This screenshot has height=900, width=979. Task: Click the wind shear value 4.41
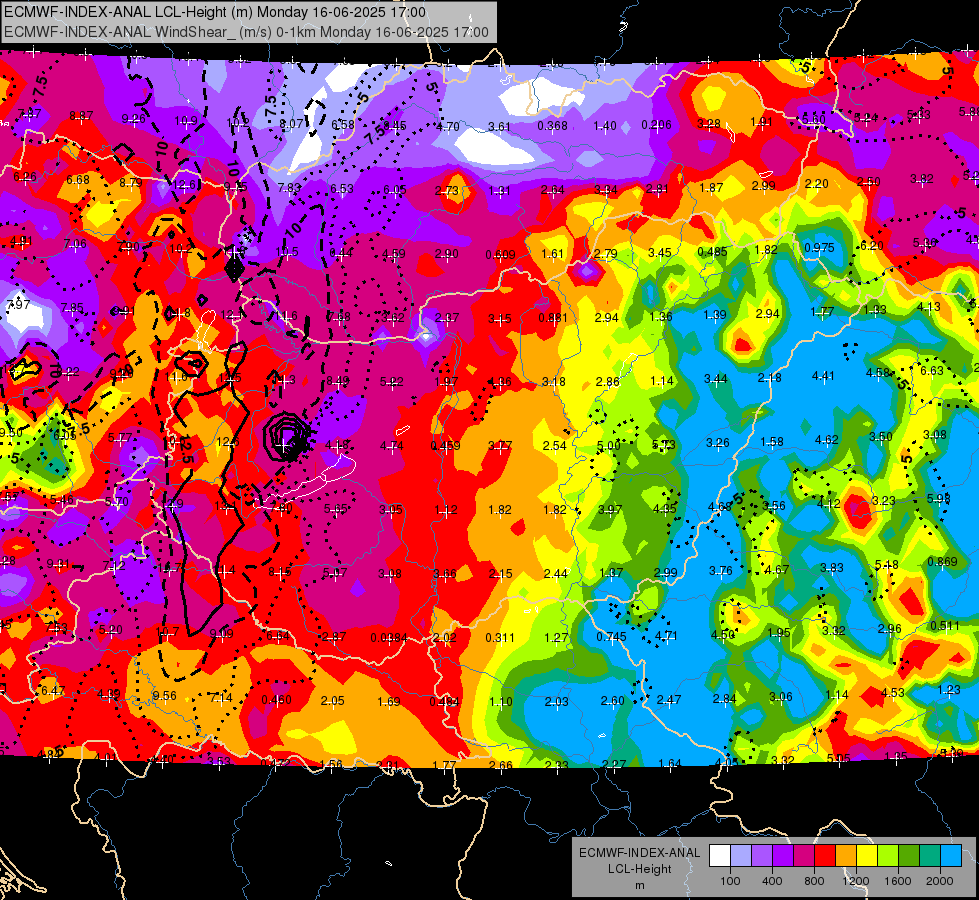(824, 376)
